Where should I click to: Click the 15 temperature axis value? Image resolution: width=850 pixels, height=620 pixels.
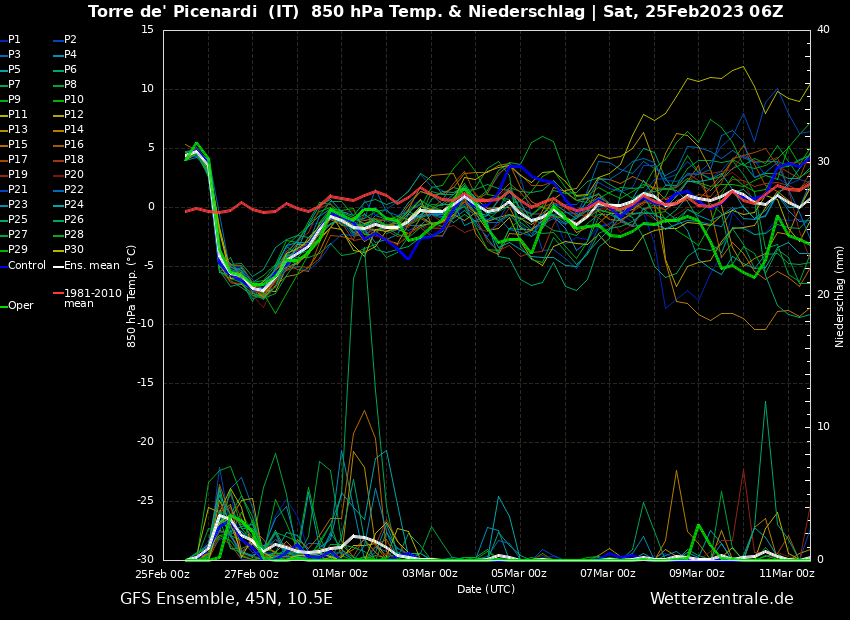147,30
